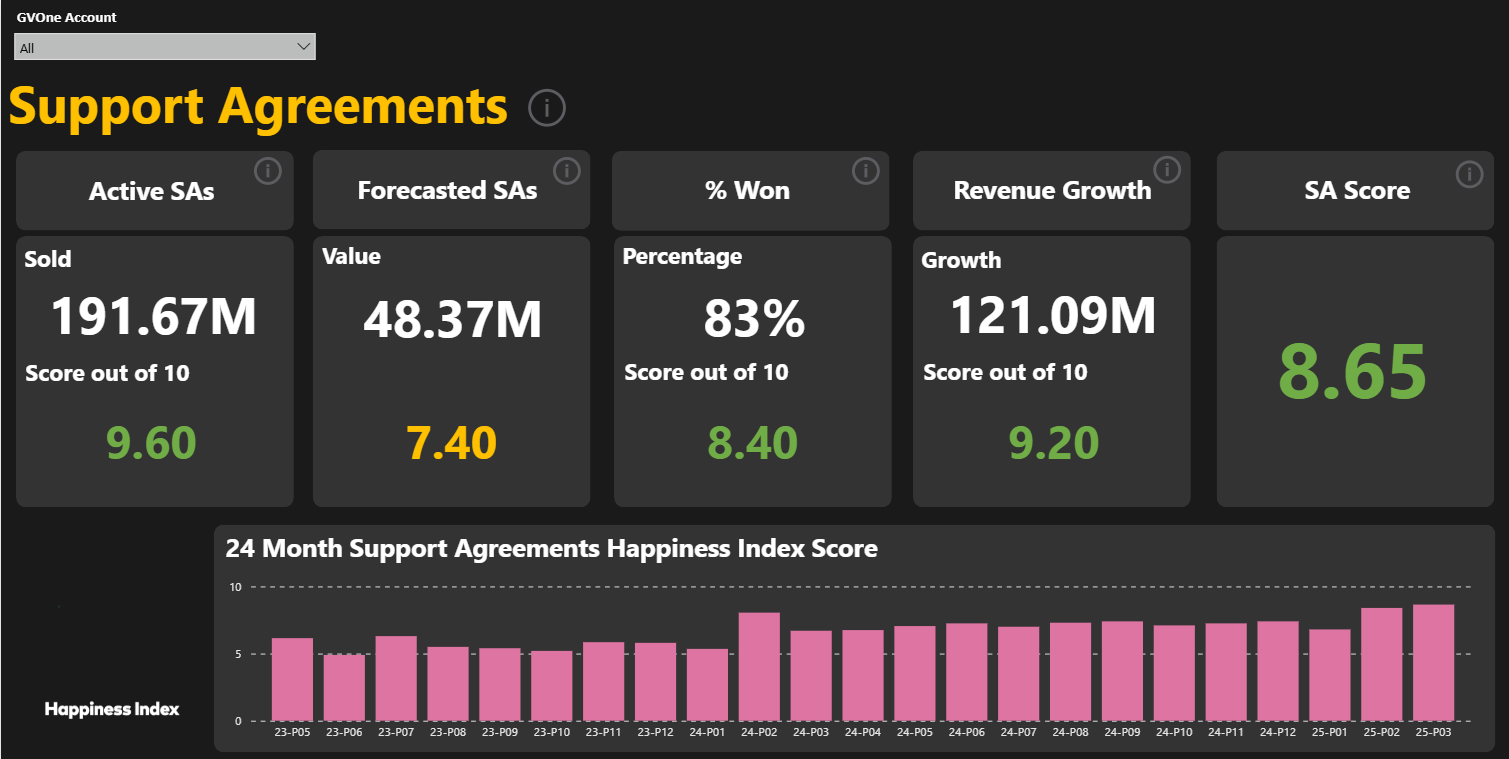Select the Revenue Growth header tile
The width and height of the screenshot is (1509, 759).
coord(1051,190)
